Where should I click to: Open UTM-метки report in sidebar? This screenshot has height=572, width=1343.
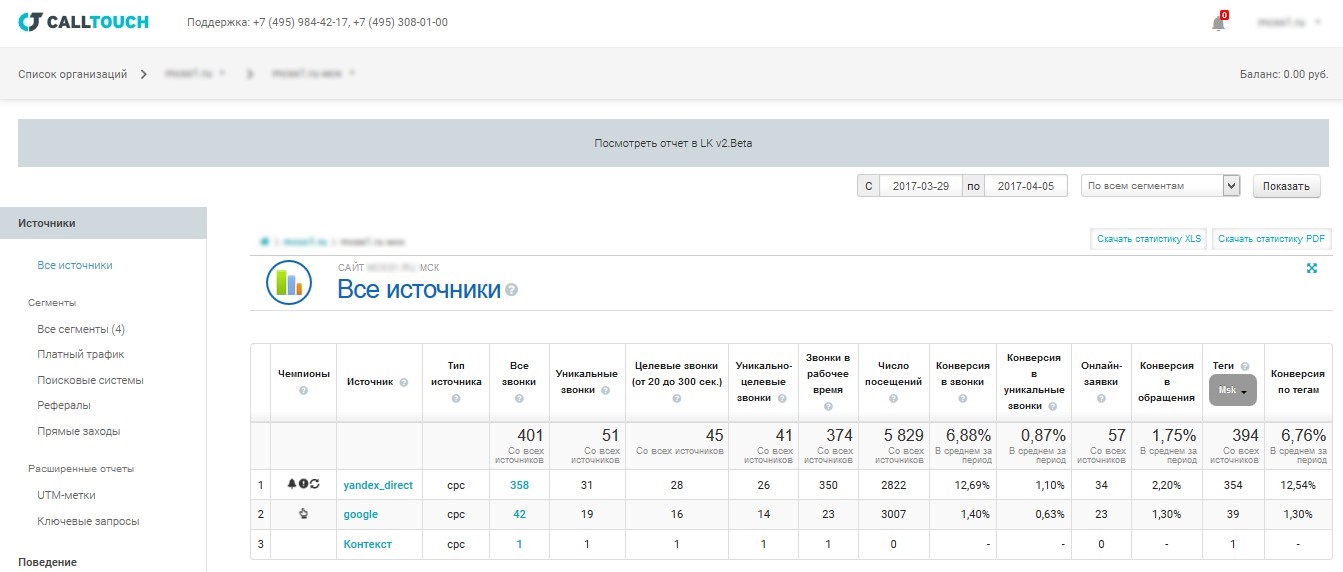[x=66, y=495]
